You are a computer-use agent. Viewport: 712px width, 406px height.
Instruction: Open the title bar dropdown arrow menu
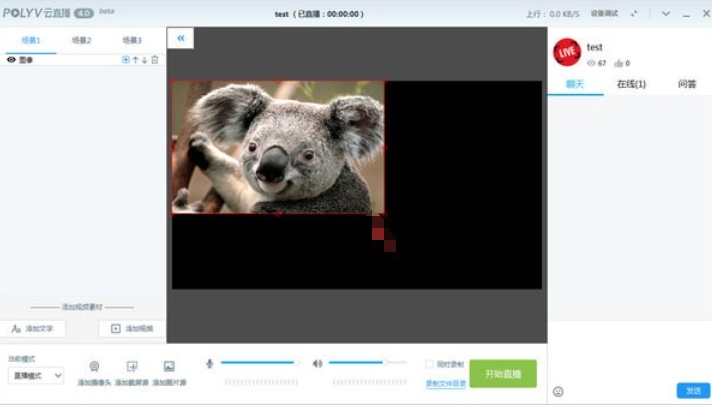[666, 13]
